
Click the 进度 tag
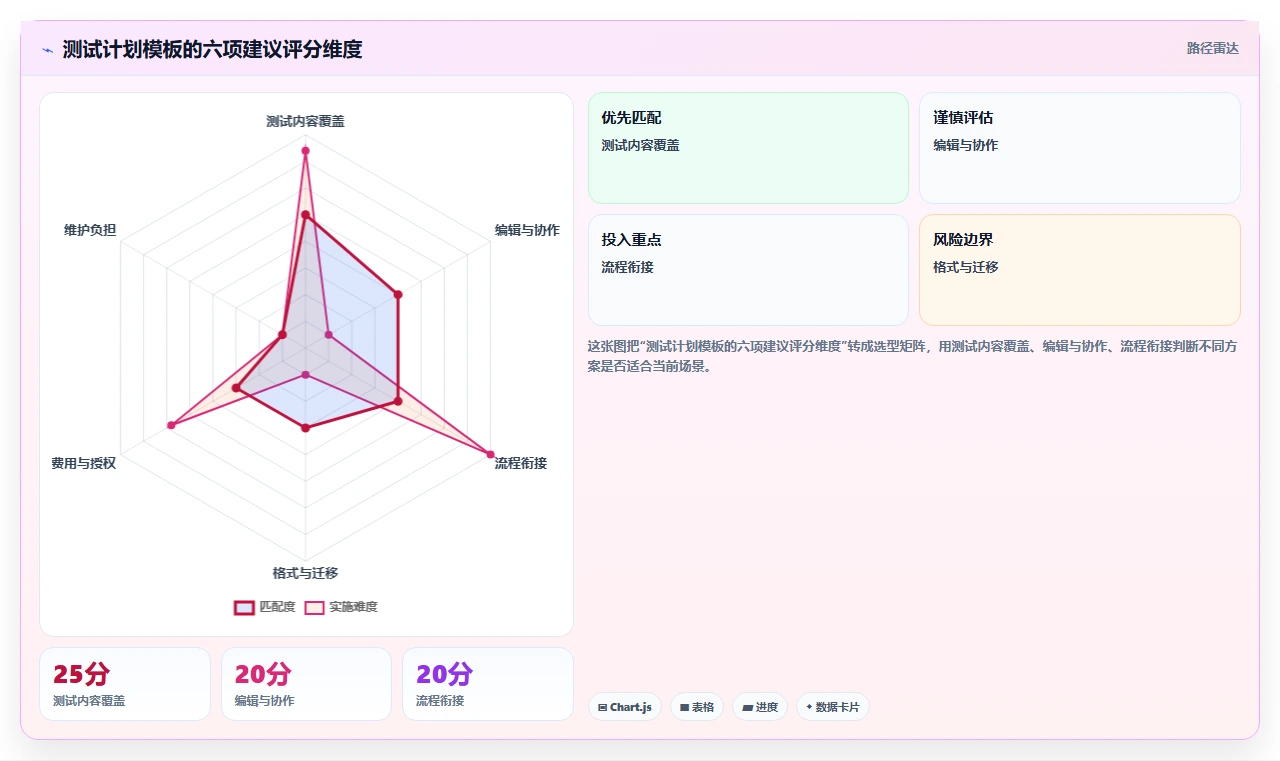(x=760, y=707)
